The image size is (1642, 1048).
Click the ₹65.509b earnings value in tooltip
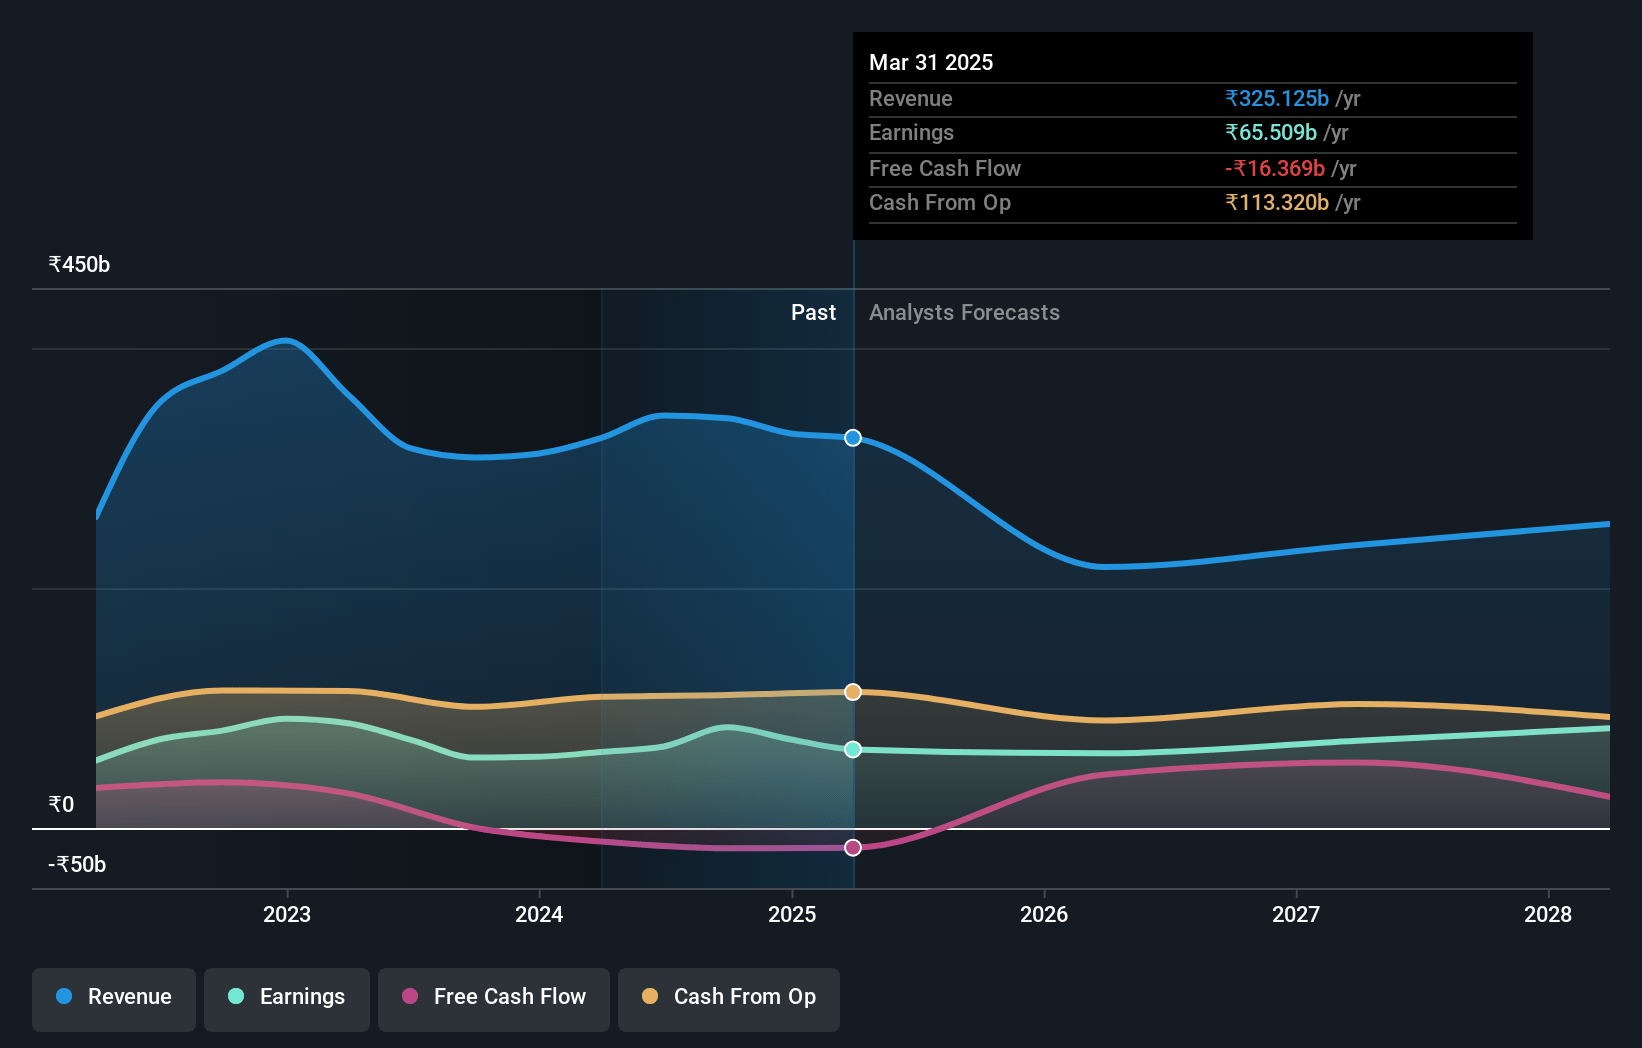pos(1271,133)
